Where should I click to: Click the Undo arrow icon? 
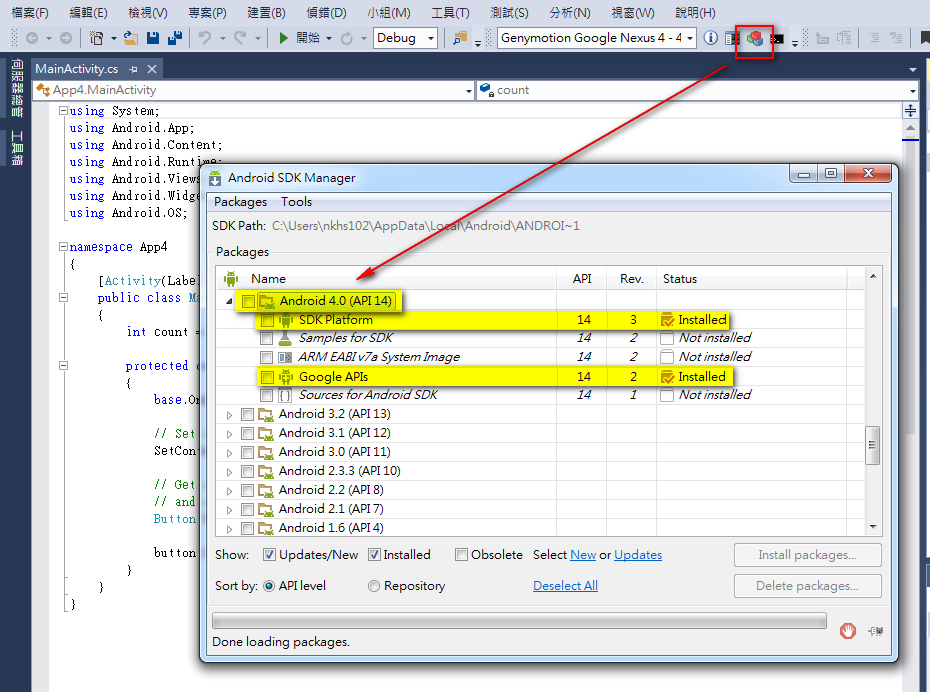point(205,38)
